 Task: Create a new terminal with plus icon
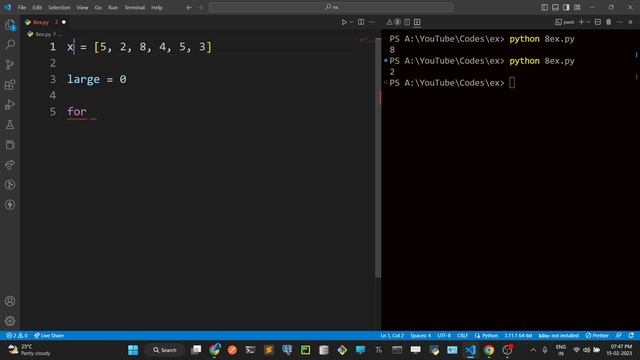582,22
